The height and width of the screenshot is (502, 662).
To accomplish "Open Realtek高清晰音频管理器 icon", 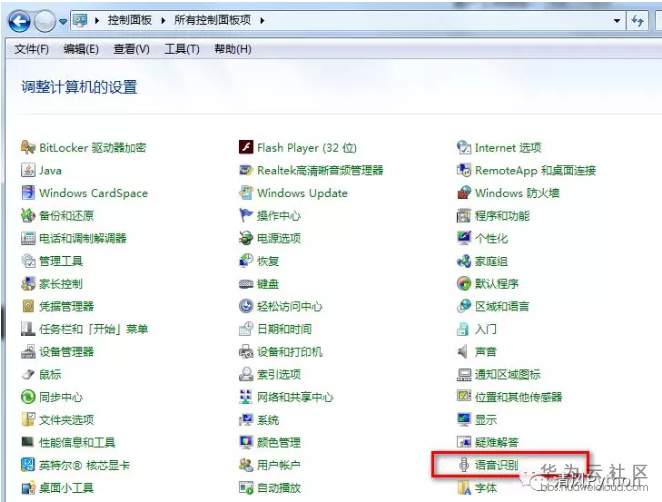I will [246, 170].
